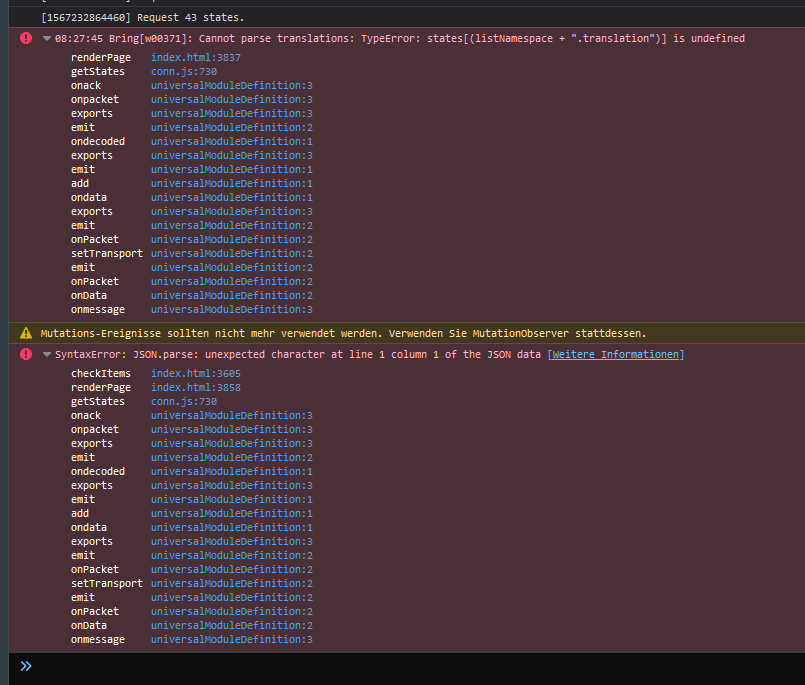Open the onmessage source link in the Bring trace
This screenshot has width=805, height=685.
pos(232,309)
